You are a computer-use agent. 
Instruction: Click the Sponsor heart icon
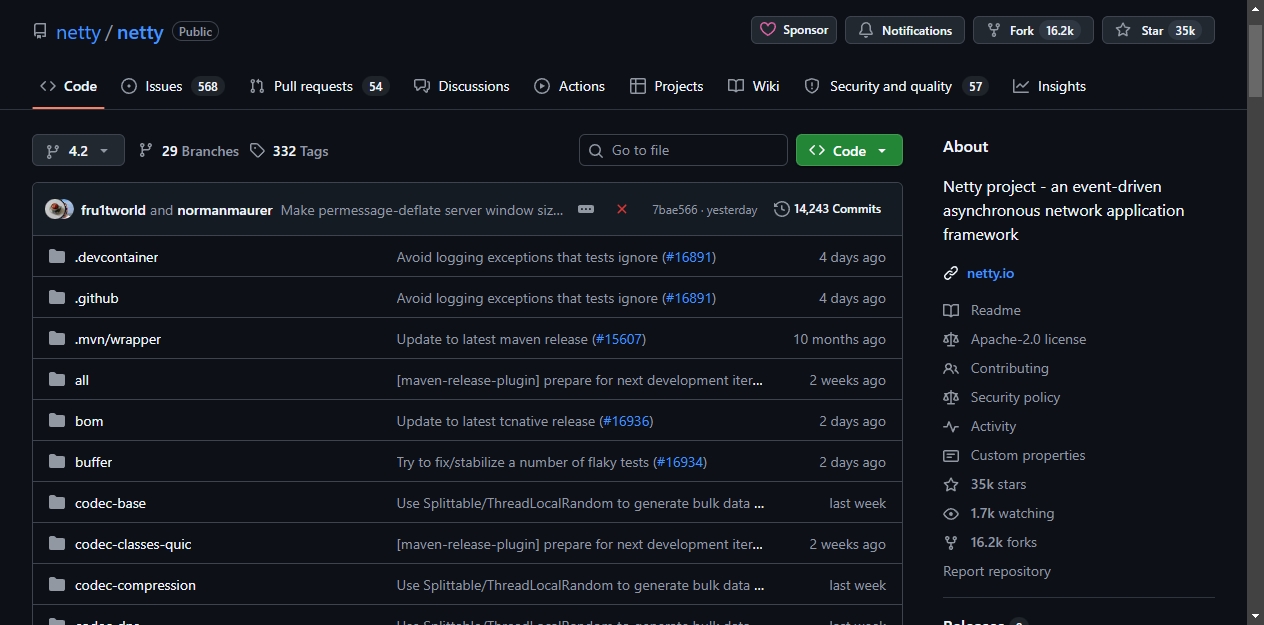tap(768, 30)
